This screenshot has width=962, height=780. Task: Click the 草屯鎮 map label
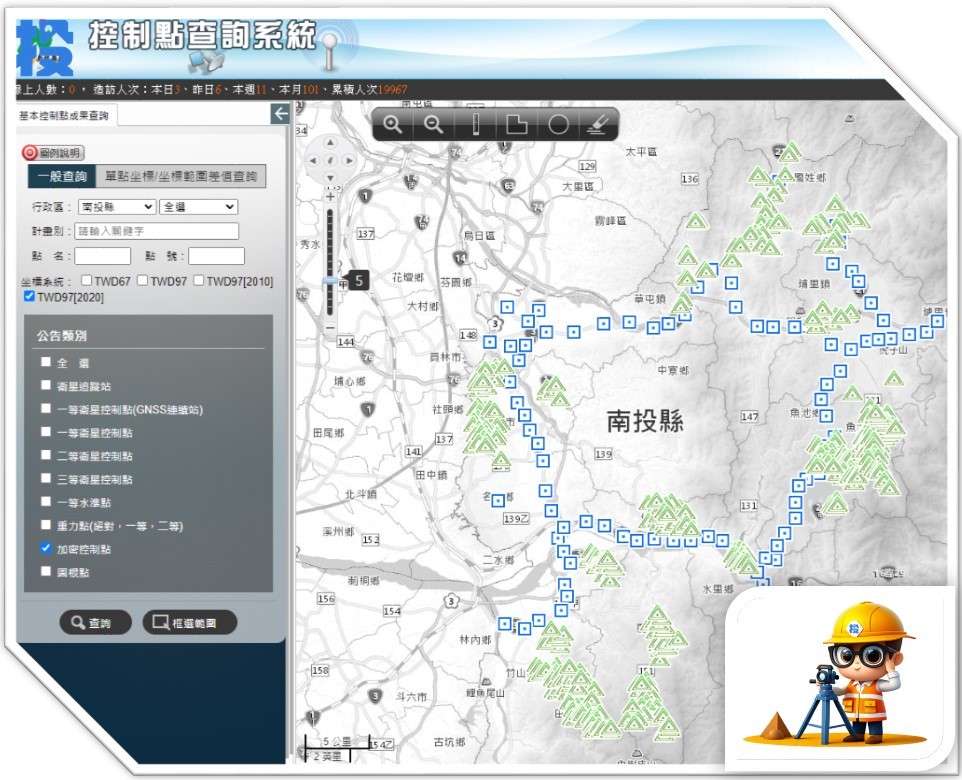click(x=650, y=299)
